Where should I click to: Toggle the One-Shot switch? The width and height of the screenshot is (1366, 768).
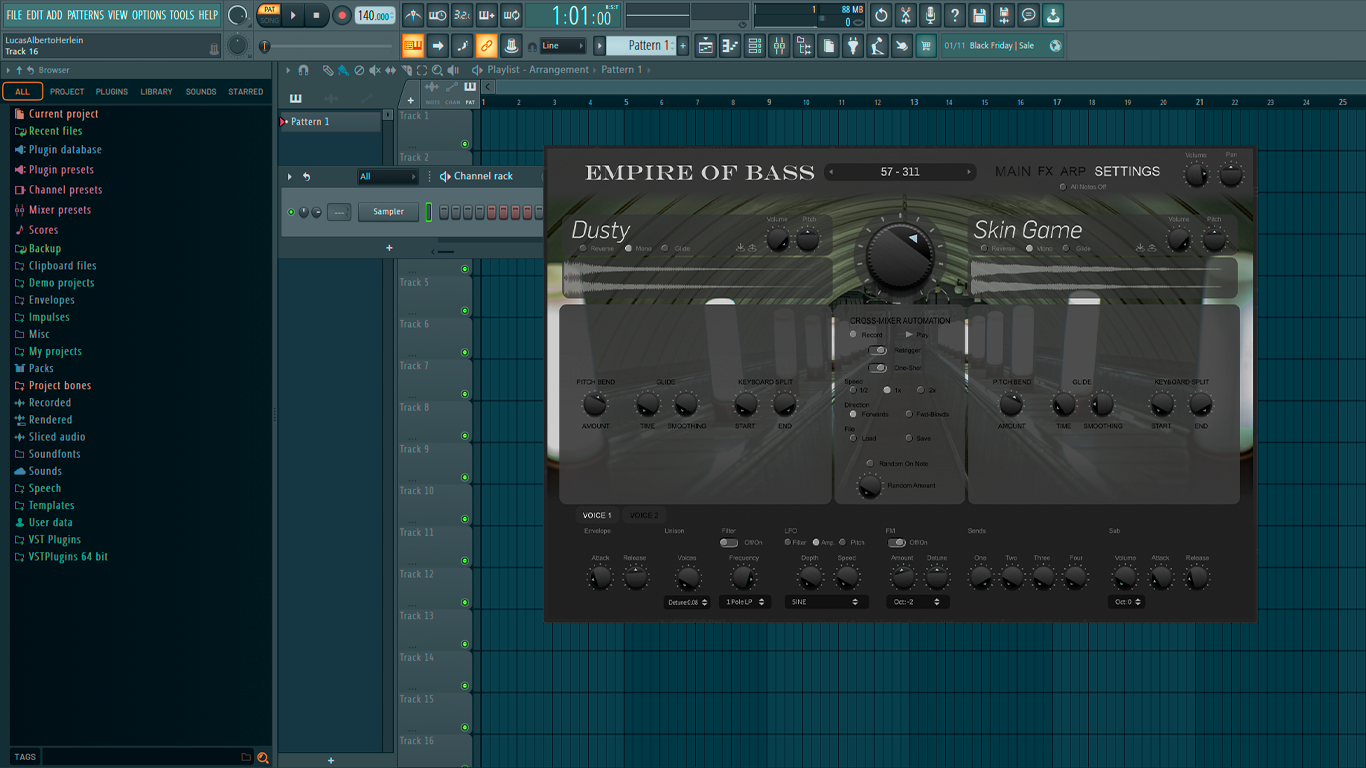[x=877, y=368]
